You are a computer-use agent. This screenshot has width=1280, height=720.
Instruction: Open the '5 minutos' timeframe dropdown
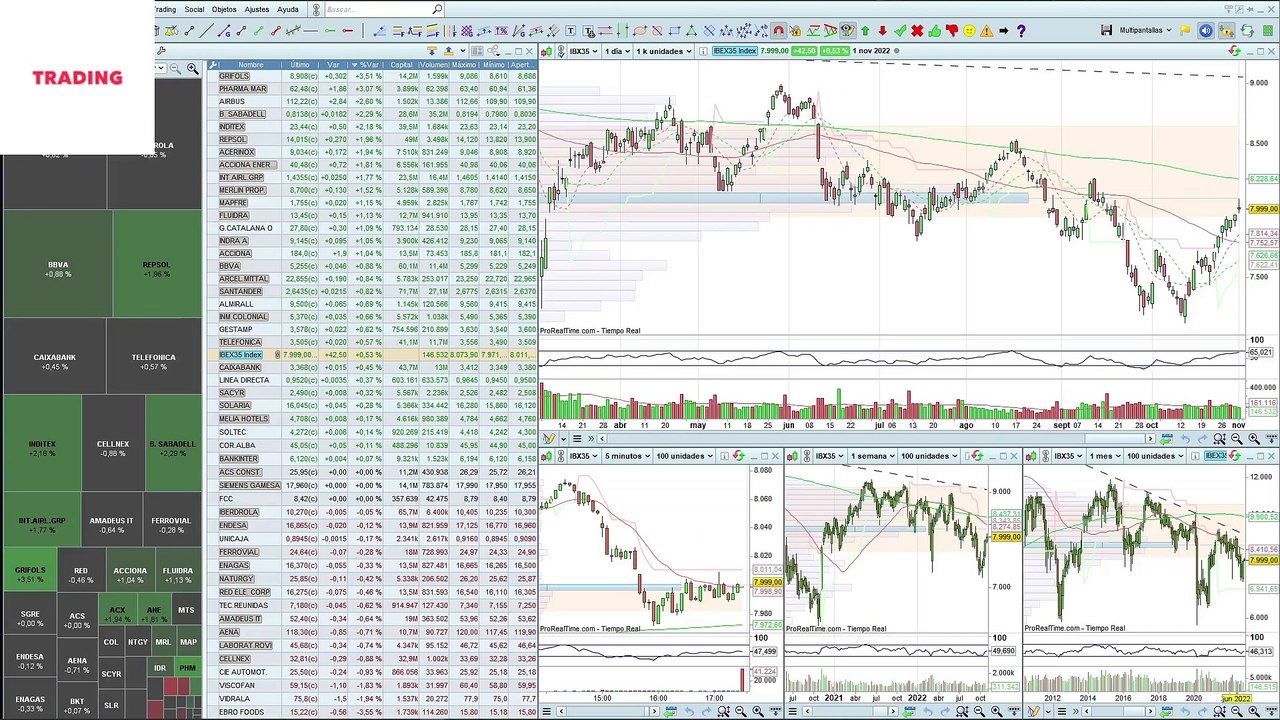coord(628,456)
